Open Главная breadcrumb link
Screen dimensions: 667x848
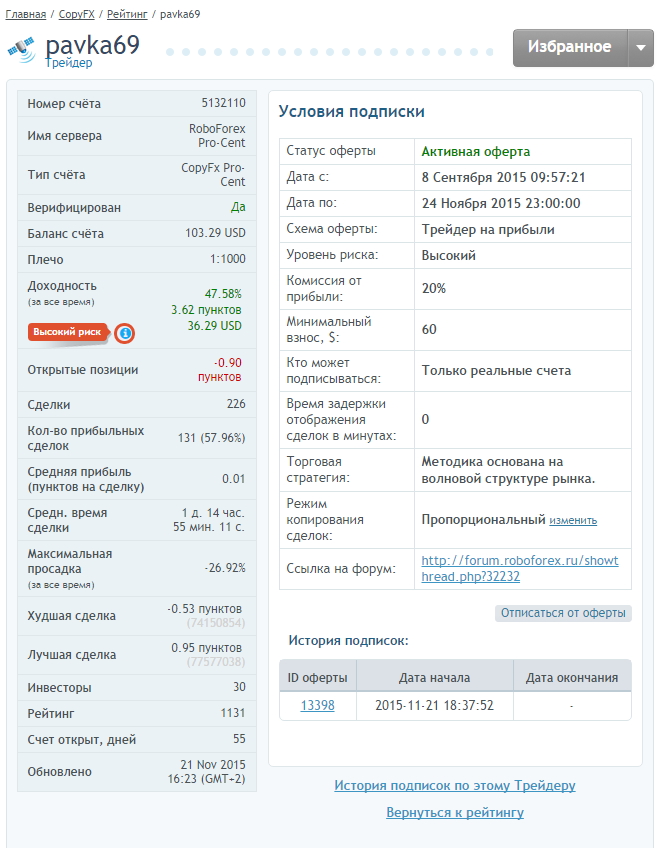point(25,14)
